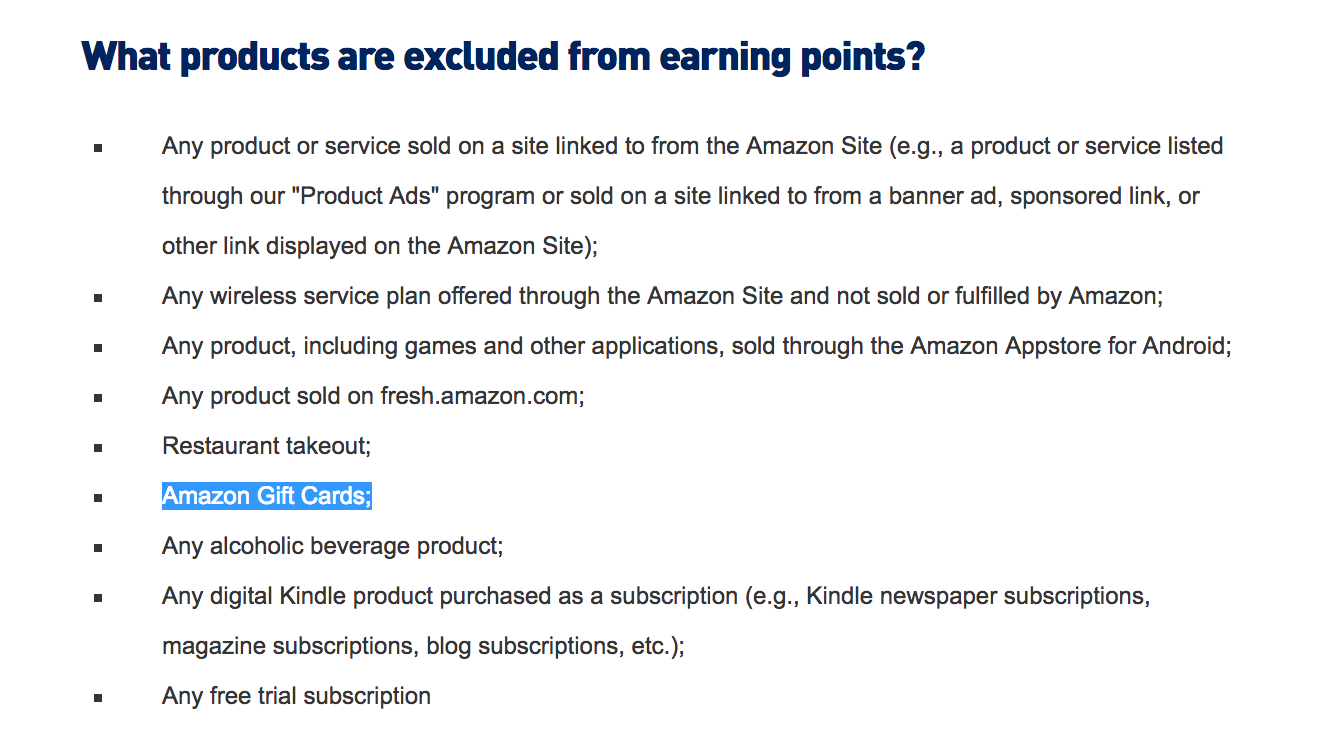Click the Restaurant takeout list item
The width and height of the screenshot is (1326, 744).
(267, 446)
